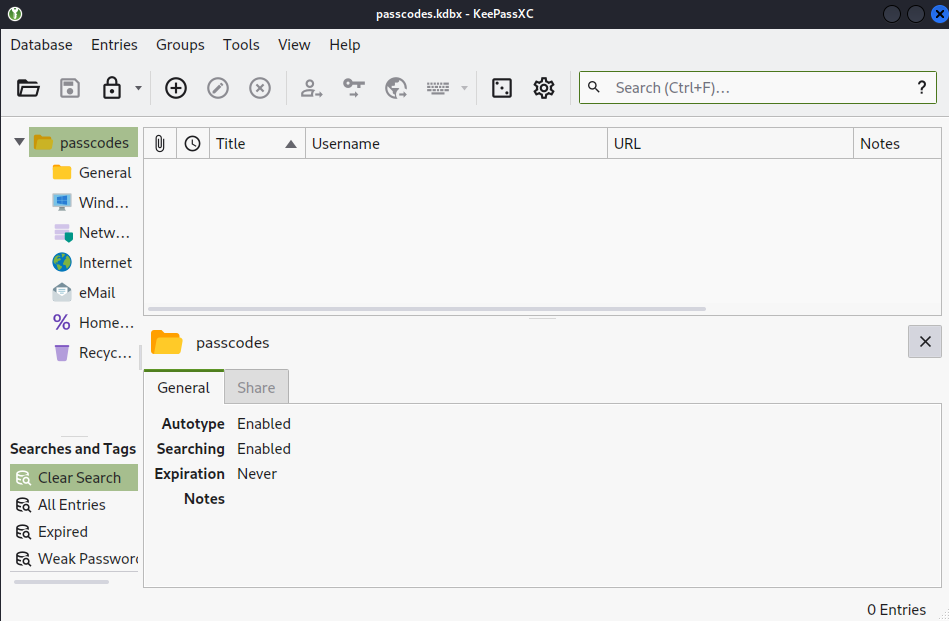Sort entries by Notes column

click(898, 143)
